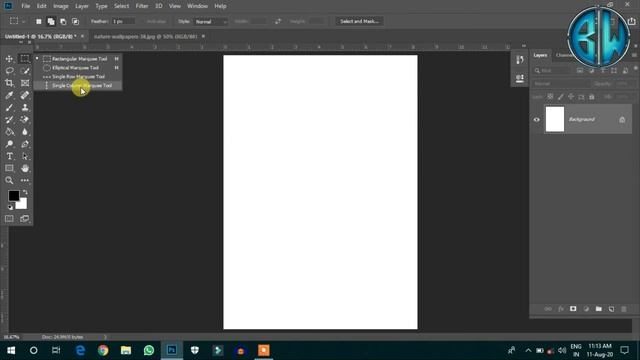Click the Select and Mask button

pos(359,21)
